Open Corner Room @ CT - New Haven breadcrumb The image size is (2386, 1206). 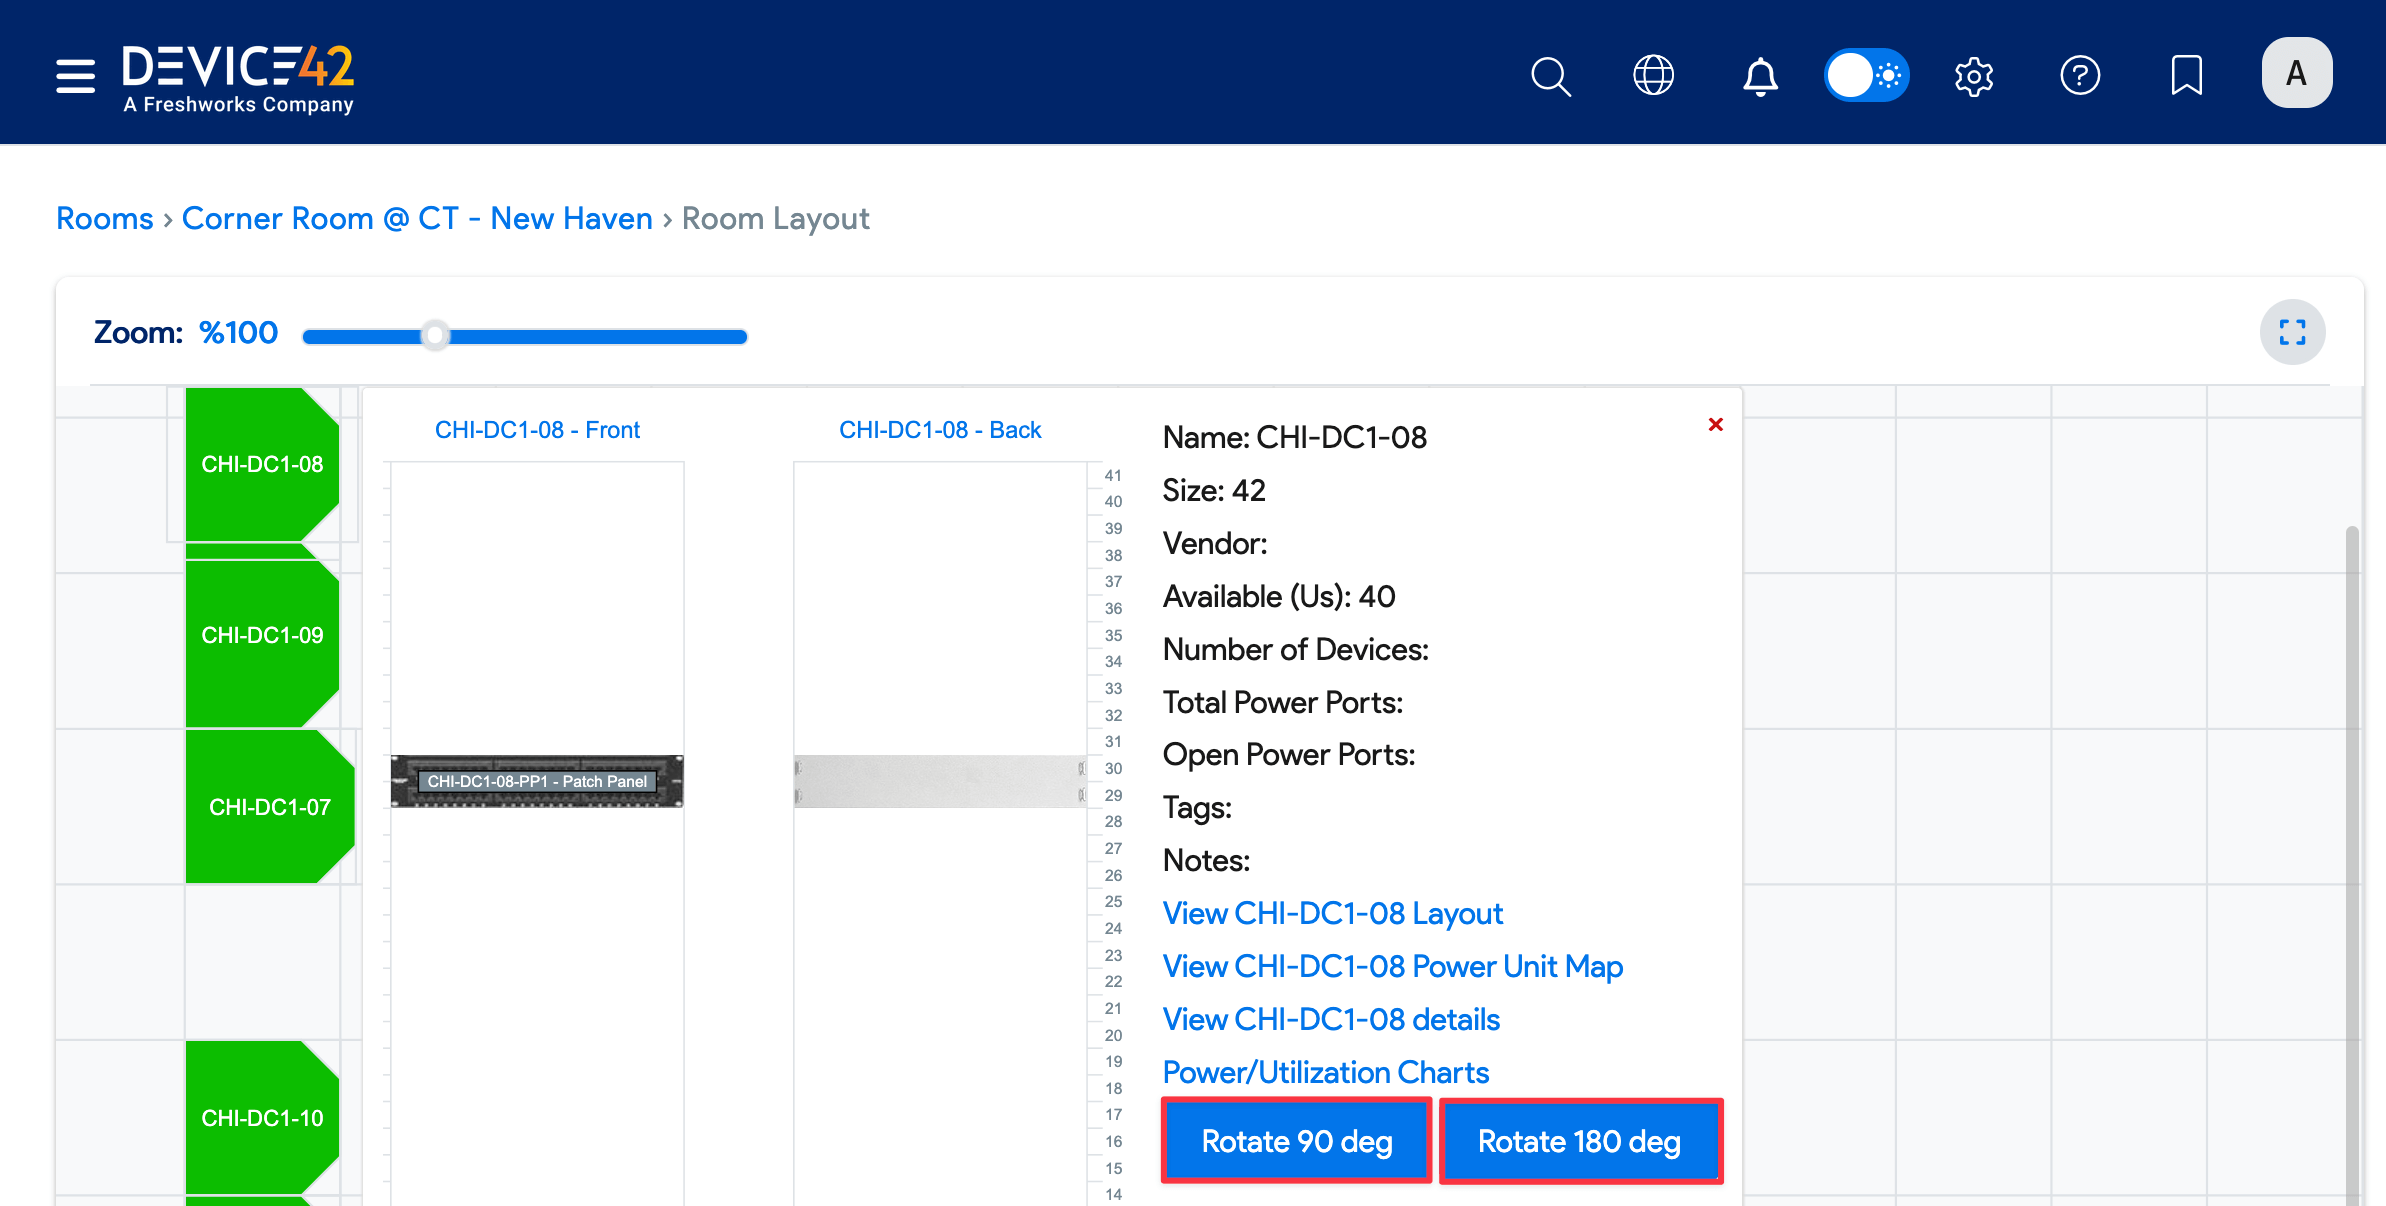coord(417,218)
